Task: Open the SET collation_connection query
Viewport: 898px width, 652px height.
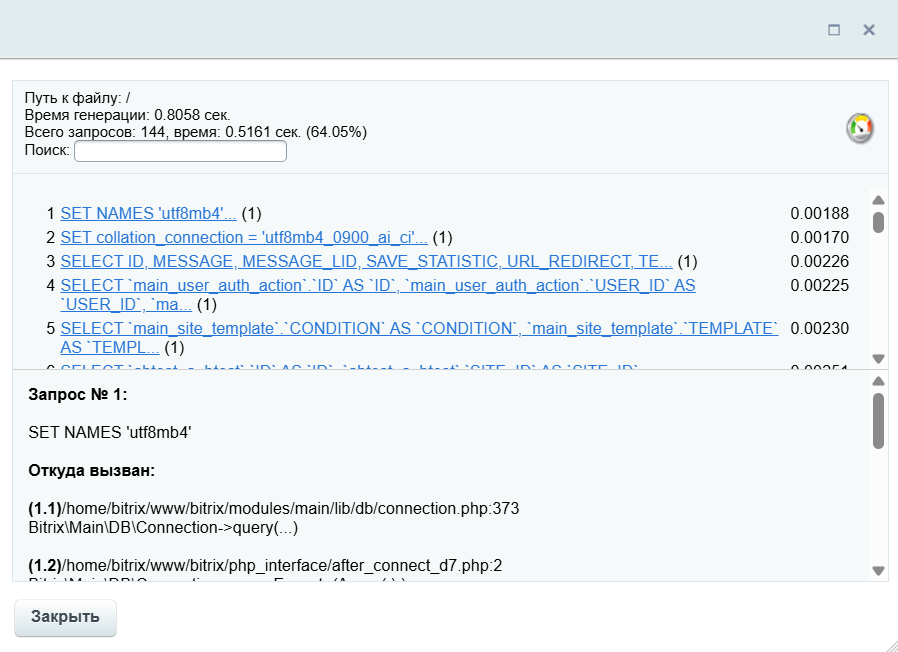Action: point(244,238)
